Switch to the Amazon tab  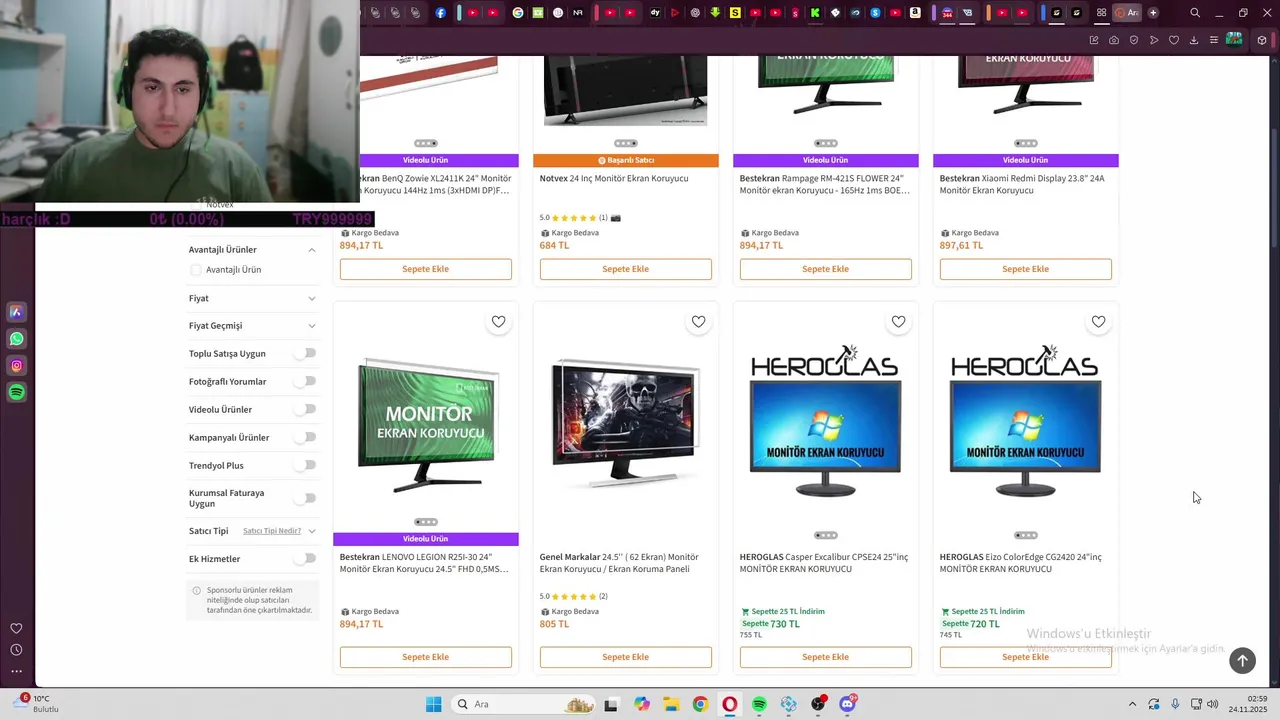tap(915, 13)
